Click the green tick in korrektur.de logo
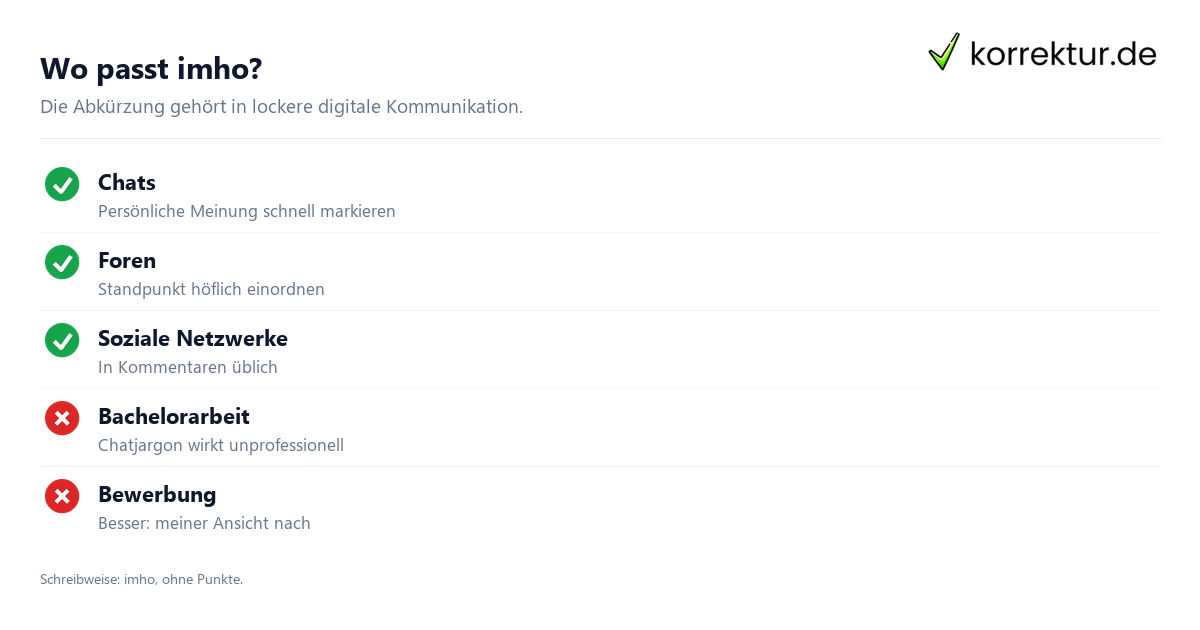This screenshot has height=630, width=1200. (x=944, y=51)
